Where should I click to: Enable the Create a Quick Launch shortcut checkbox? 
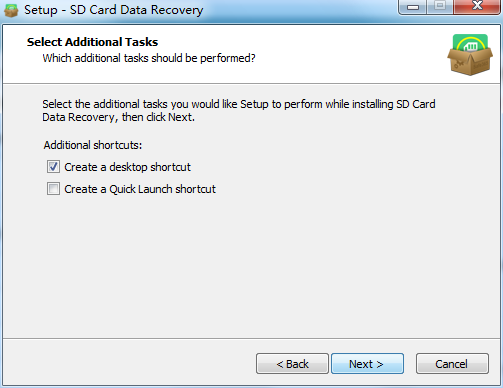click(x=53, y=189)
